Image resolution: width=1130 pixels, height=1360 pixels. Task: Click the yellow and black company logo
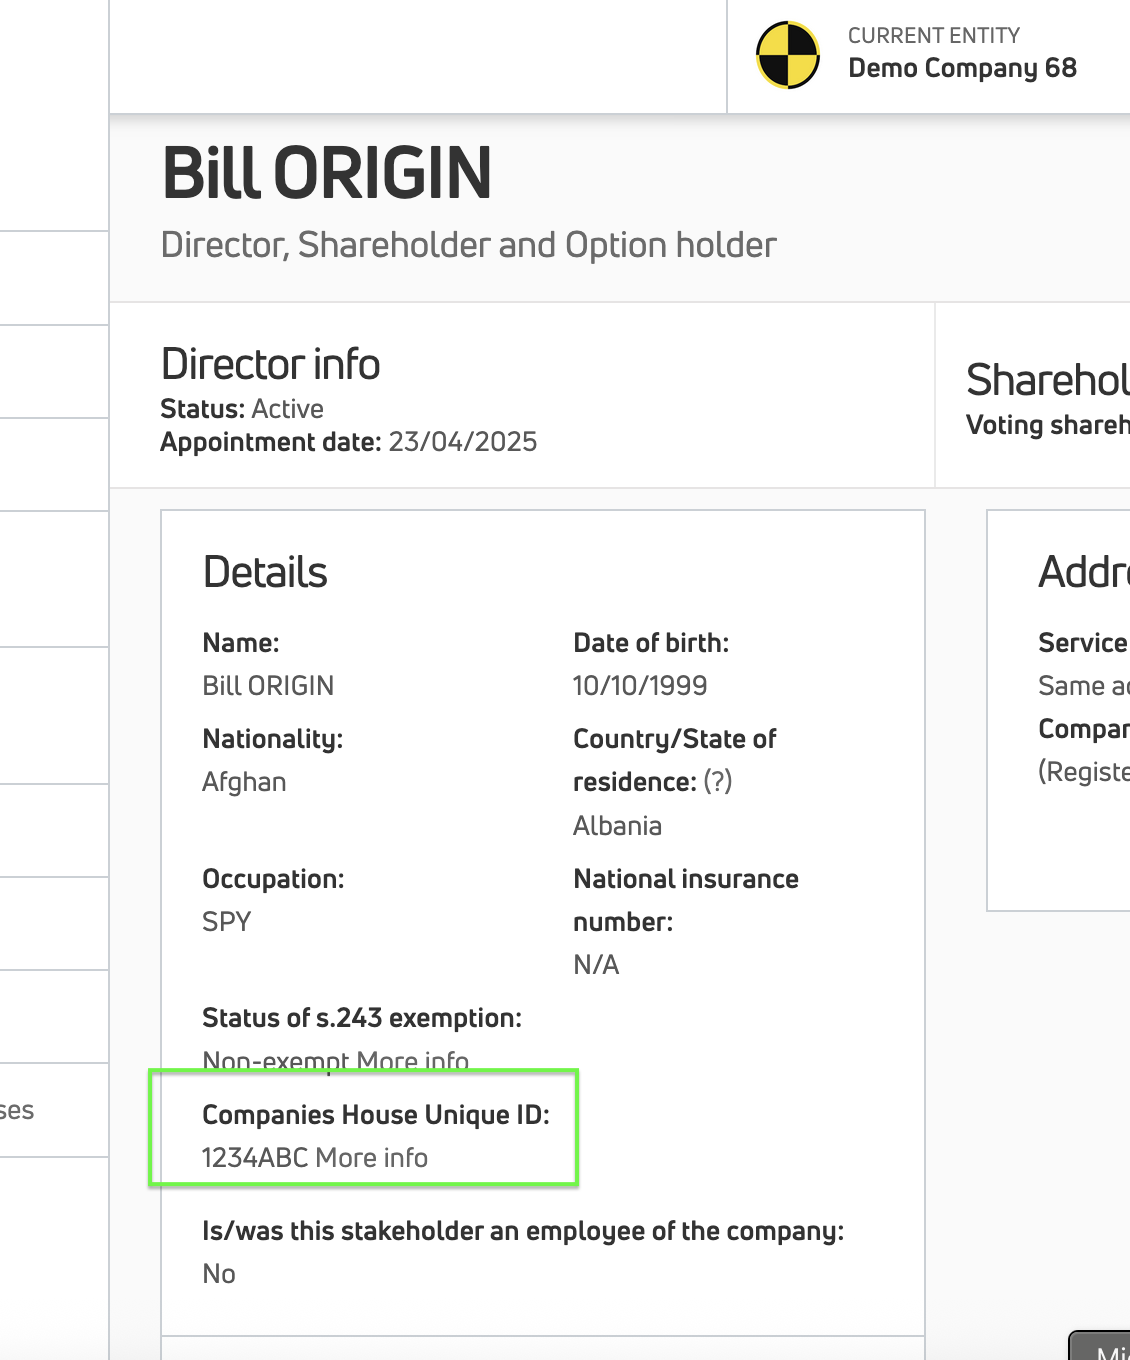click(x=788, y=55)
